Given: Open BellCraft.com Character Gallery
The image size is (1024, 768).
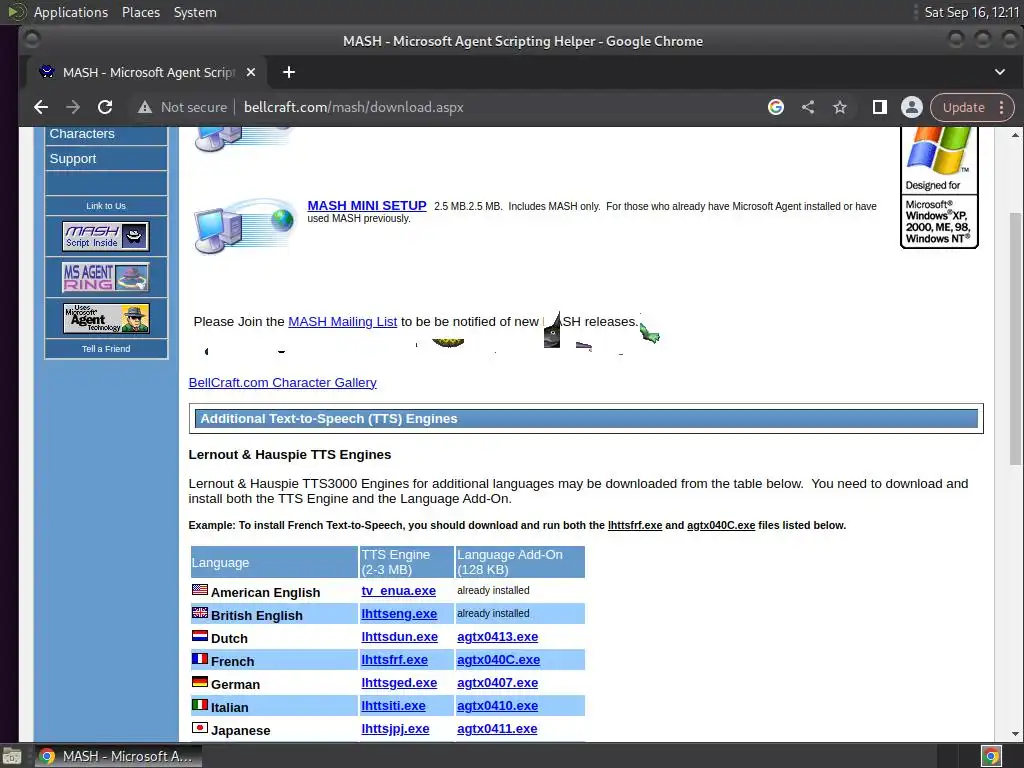Looking at the screenshot, I should point(283,383).
